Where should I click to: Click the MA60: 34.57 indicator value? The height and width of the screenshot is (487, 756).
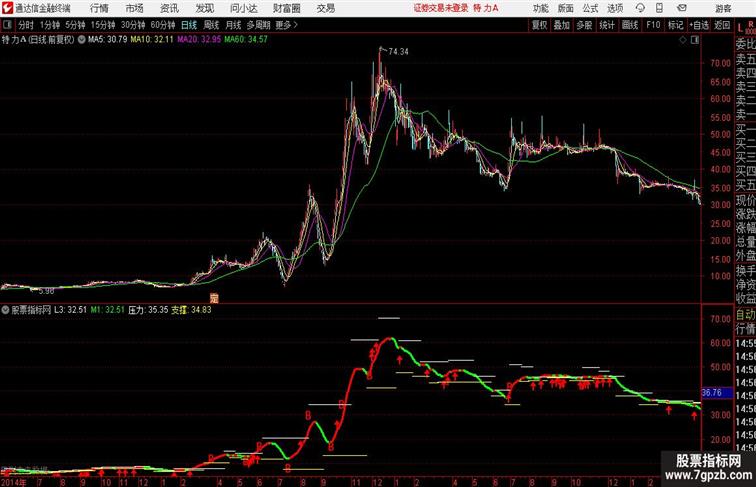click(246, 40)
